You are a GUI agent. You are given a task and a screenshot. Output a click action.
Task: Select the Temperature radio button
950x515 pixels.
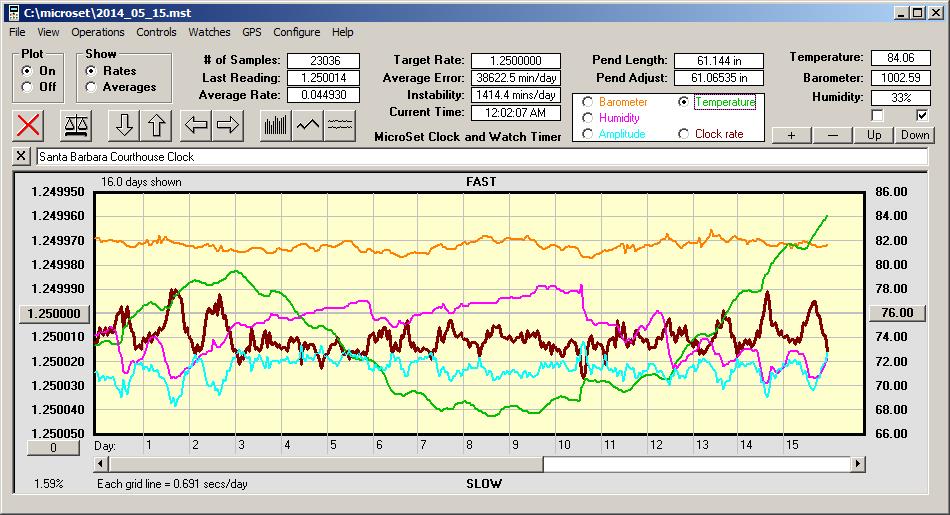(x=683, y=102)
